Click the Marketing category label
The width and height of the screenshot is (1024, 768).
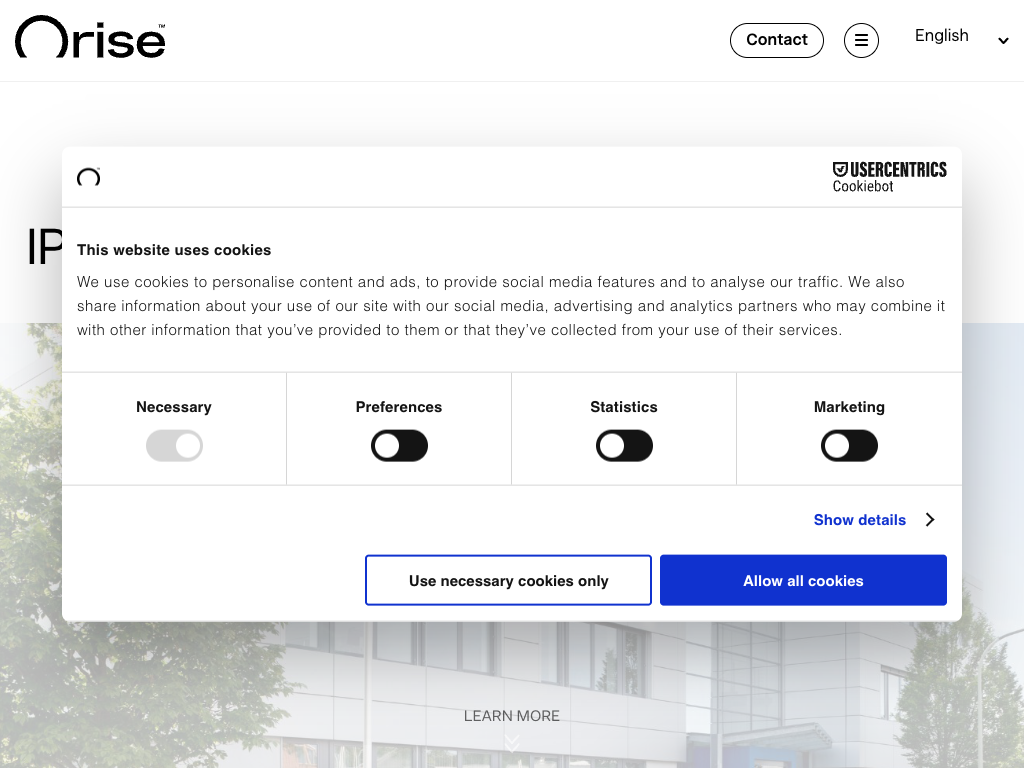pos(849,407)
